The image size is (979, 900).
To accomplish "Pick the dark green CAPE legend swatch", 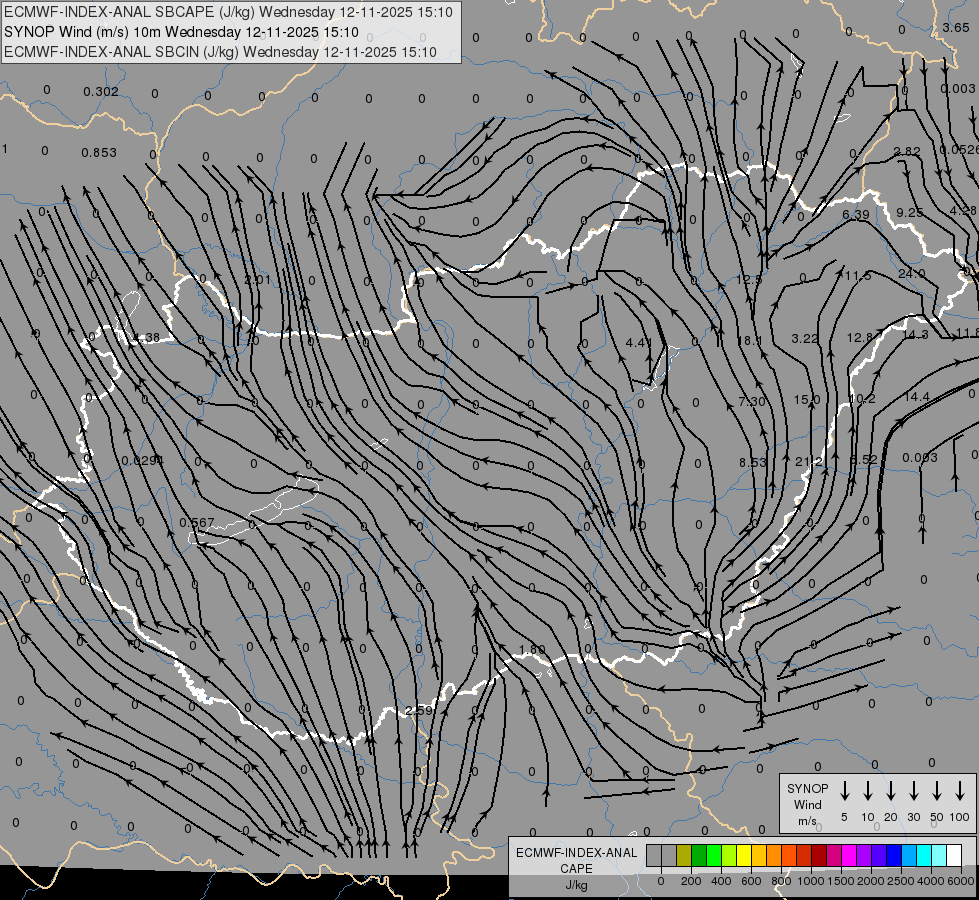I will [699, 855].
